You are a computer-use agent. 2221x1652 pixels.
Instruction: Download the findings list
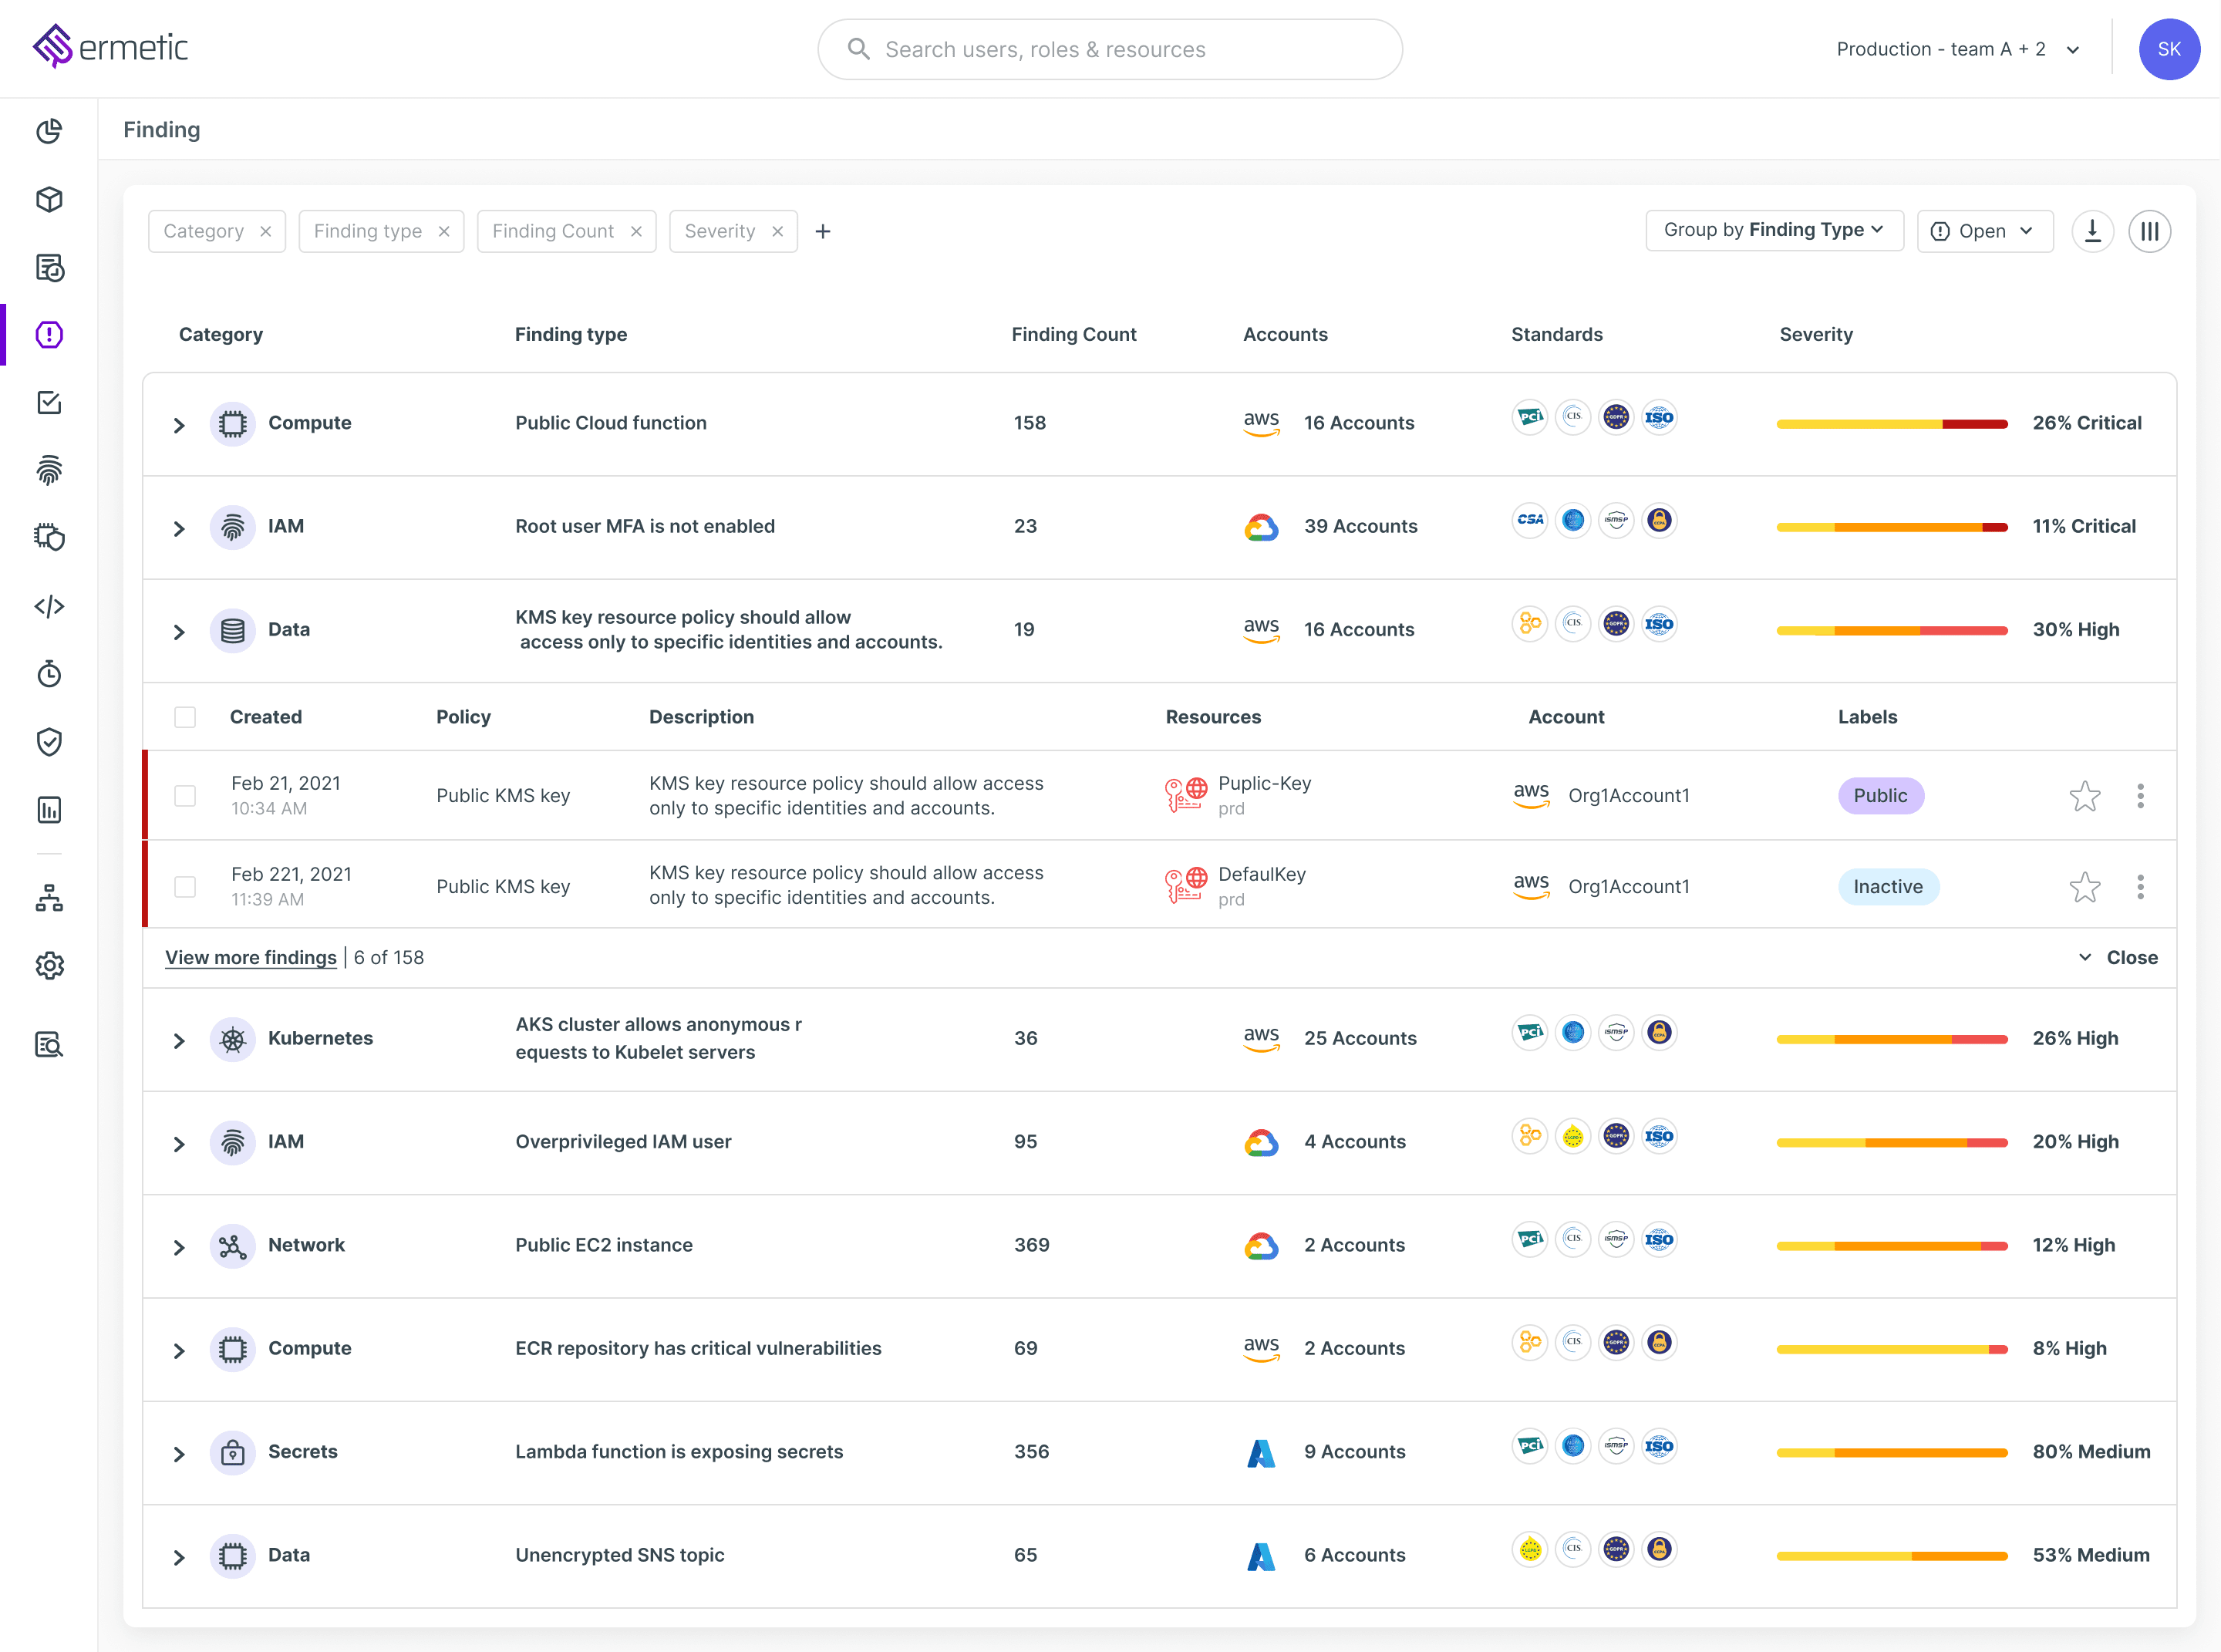click(x=2092, y=231)
